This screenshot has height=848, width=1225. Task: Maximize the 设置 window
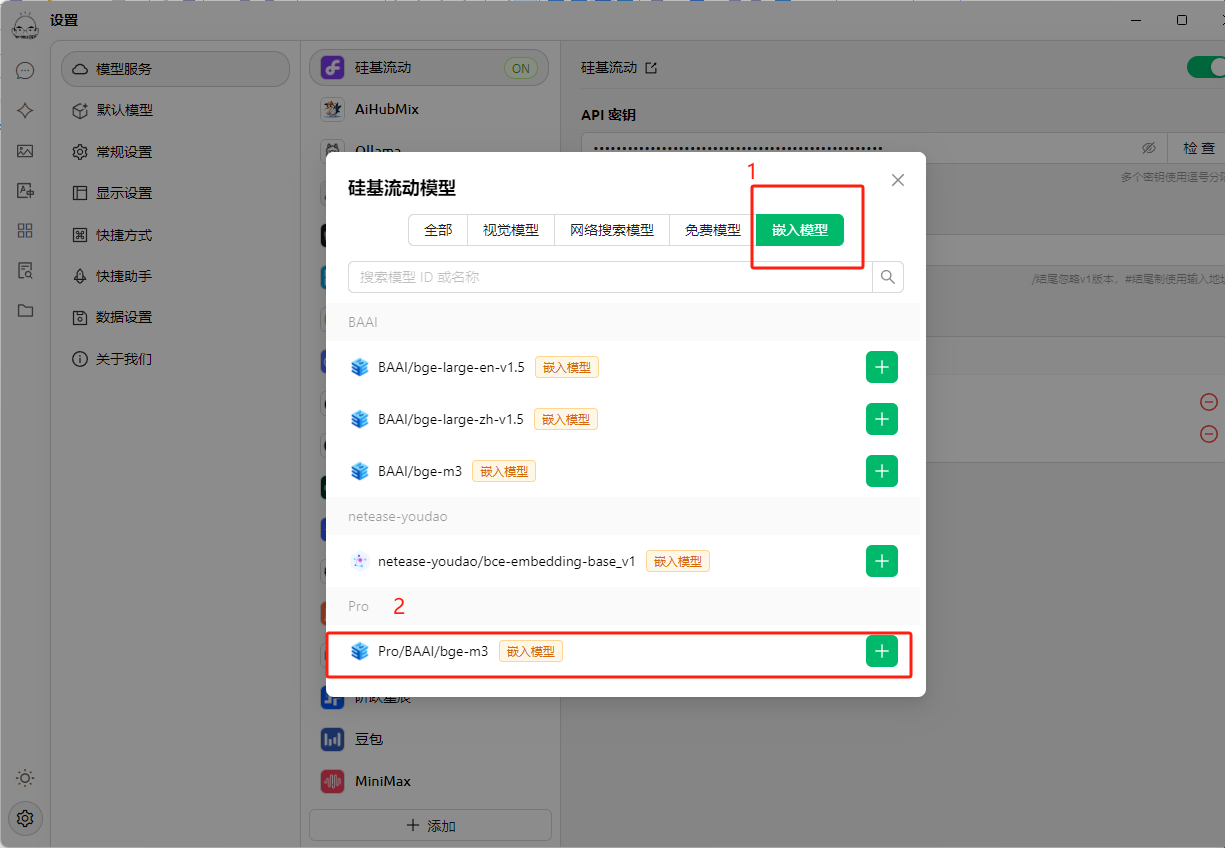[x=1182, y=20]
